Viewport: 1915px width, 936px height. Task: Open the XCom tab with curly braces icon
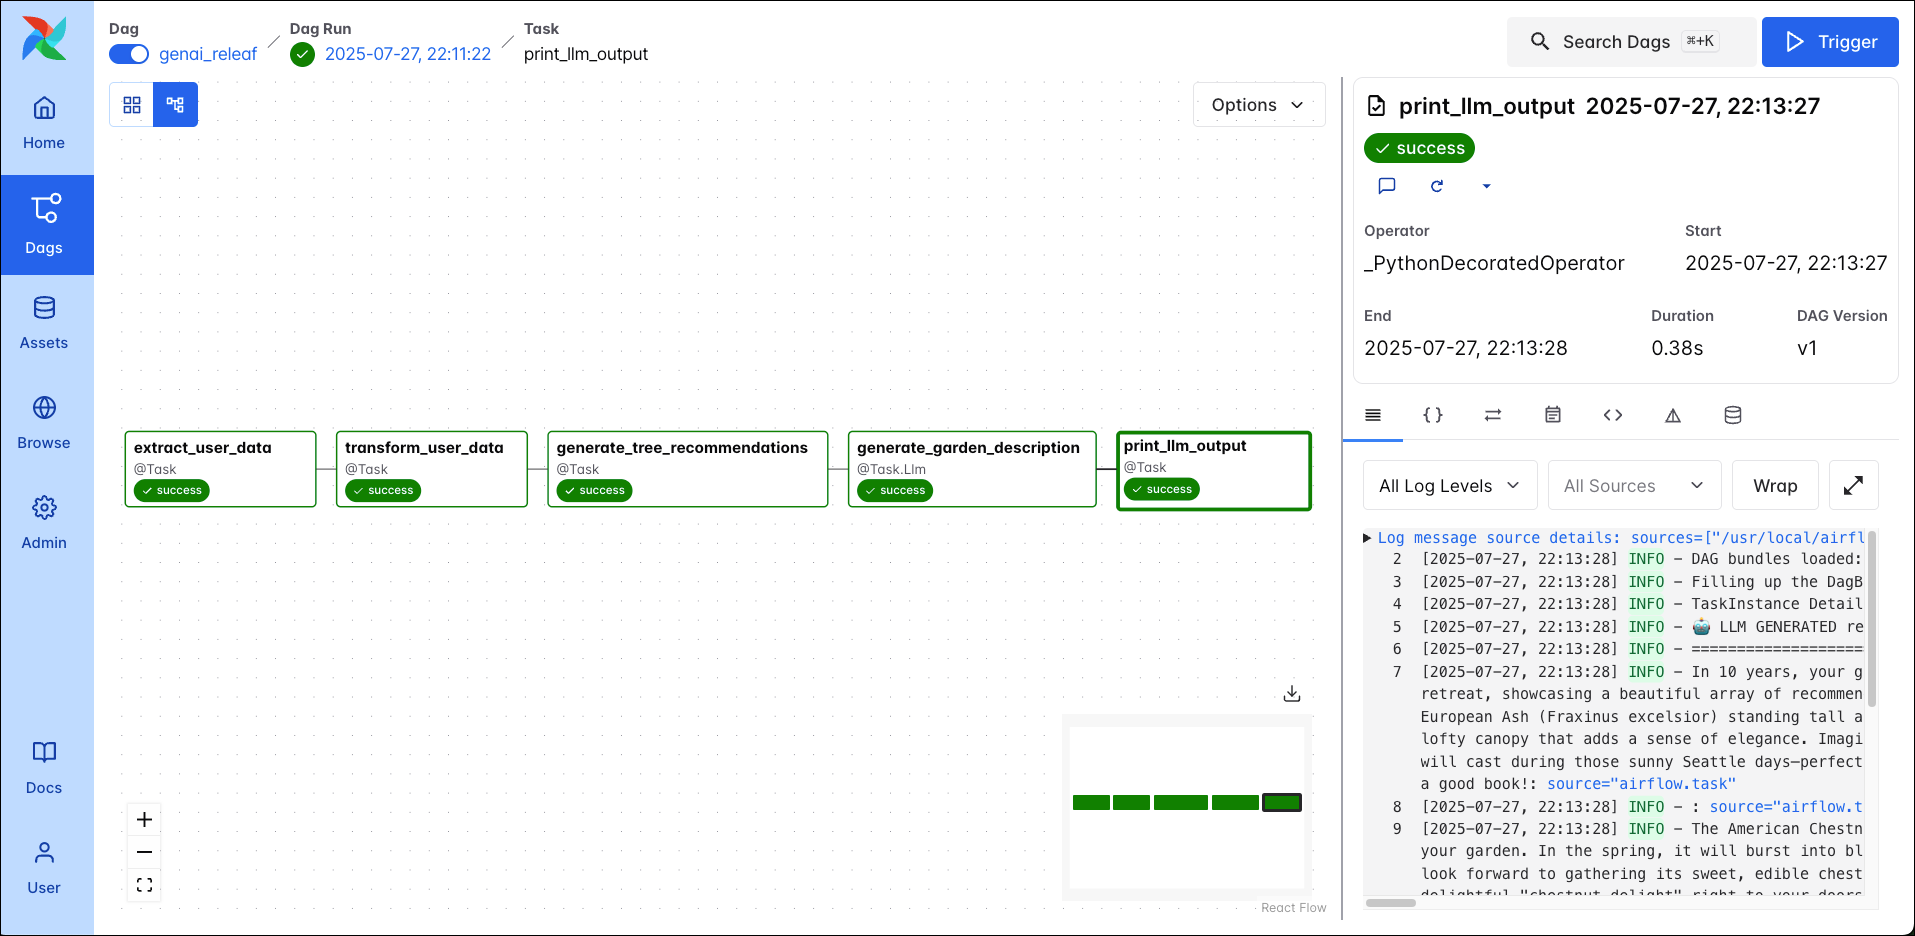pyautogui.click(x=1433, y=415)
